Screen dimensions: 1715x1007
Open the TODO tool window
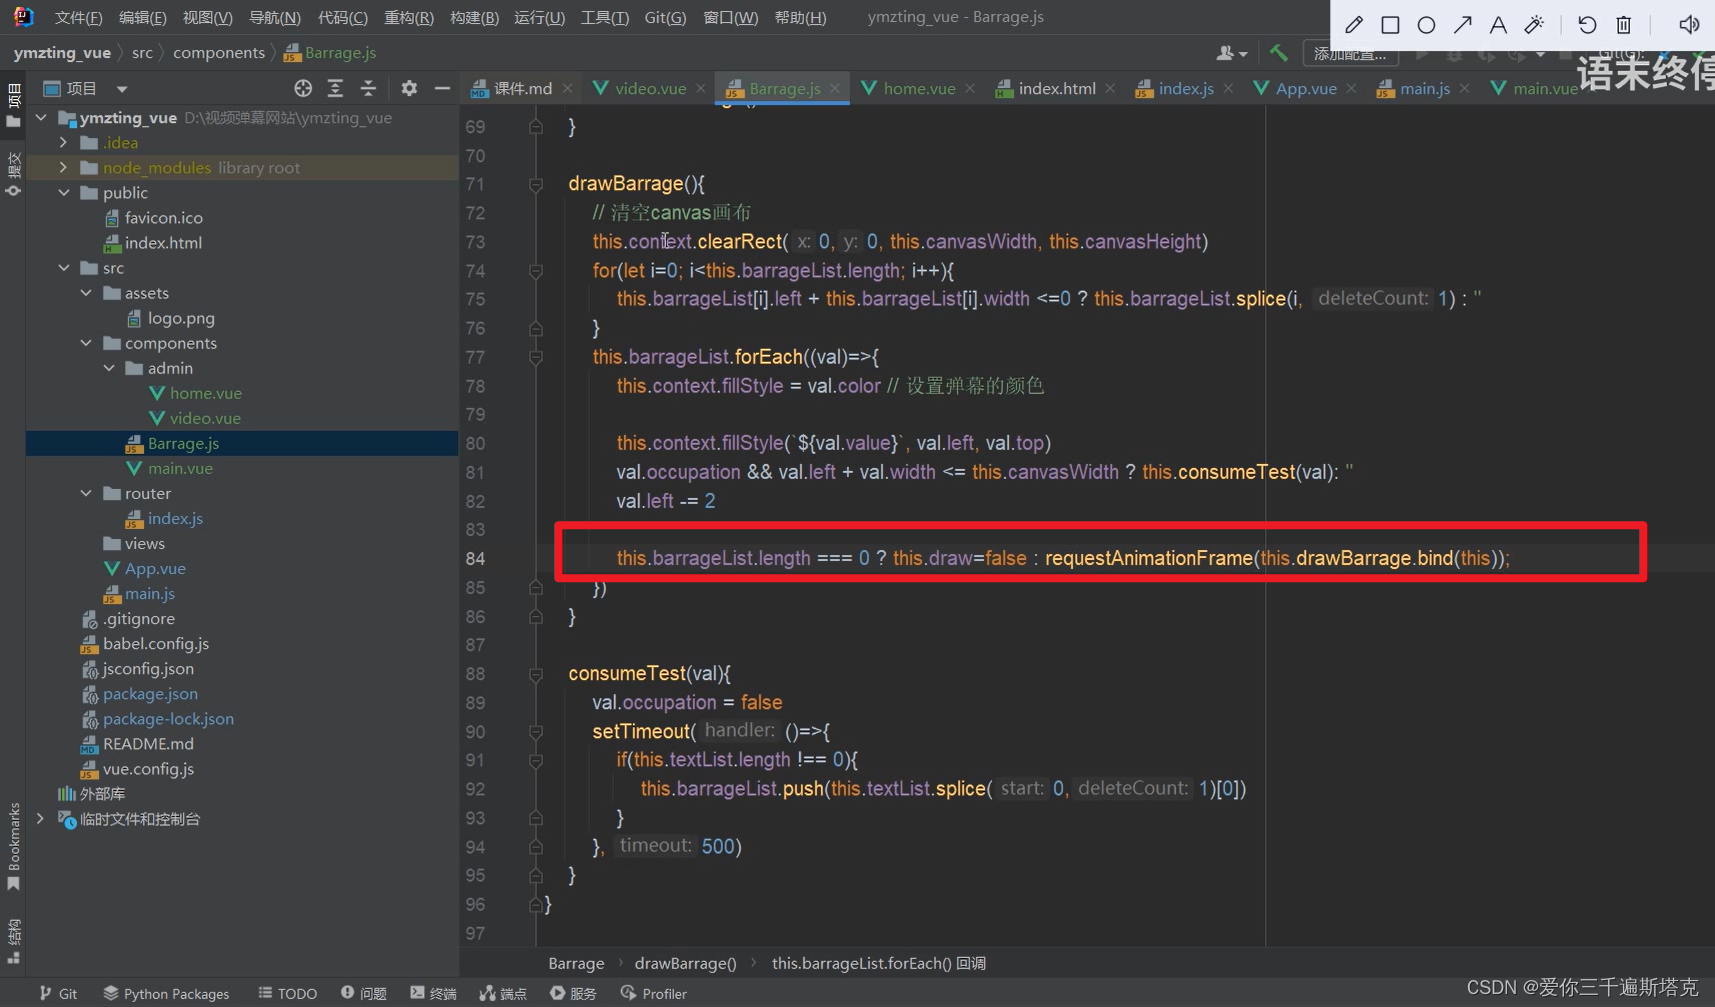point(288,993)
